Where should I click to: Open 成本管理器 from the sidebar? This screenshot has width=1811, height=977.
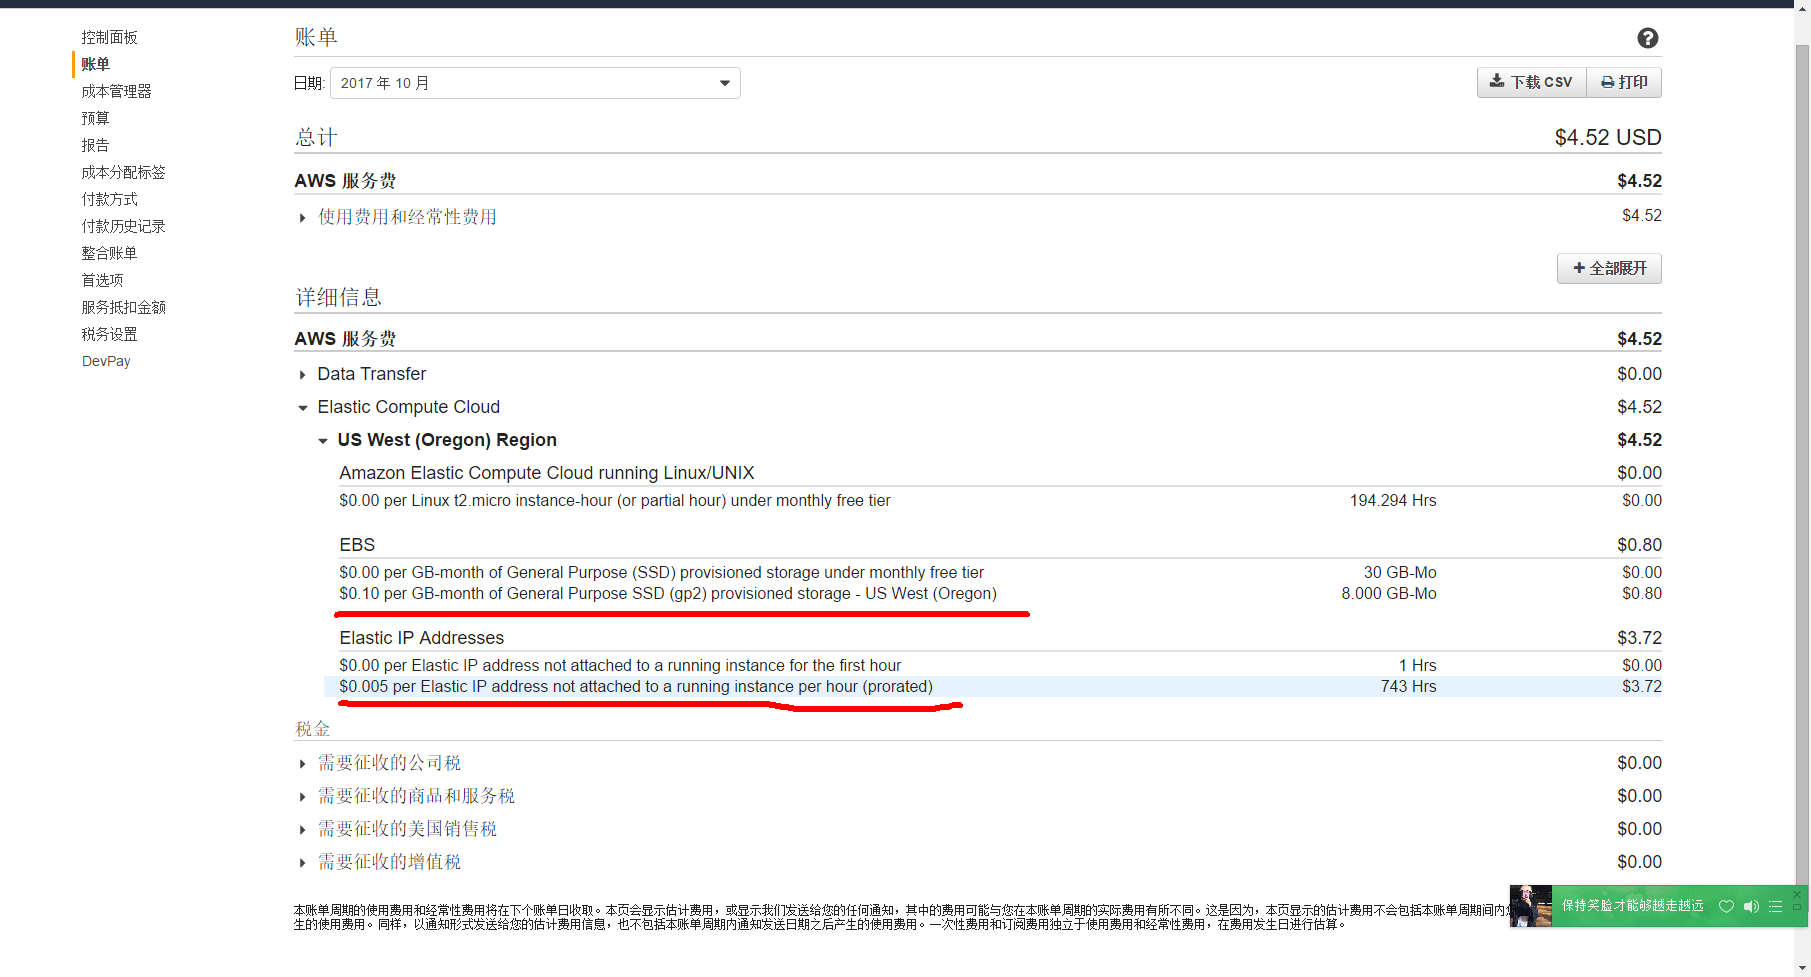(116, 91)
